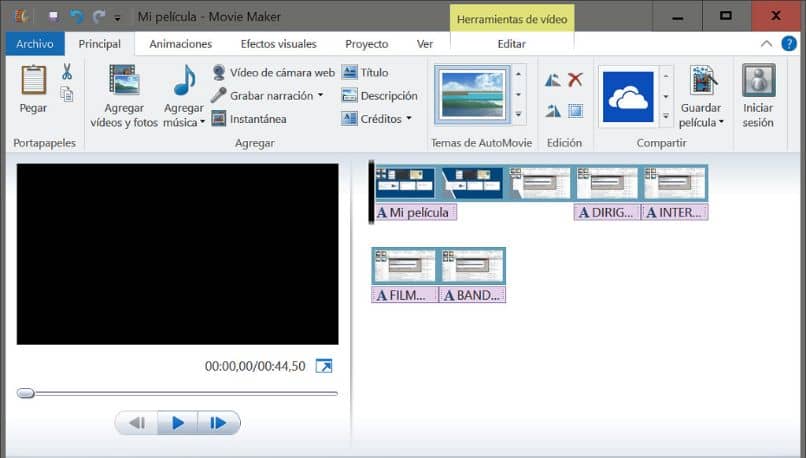Open the quick access toolbar customize arrow
The image size is (806, 458).
117,19
